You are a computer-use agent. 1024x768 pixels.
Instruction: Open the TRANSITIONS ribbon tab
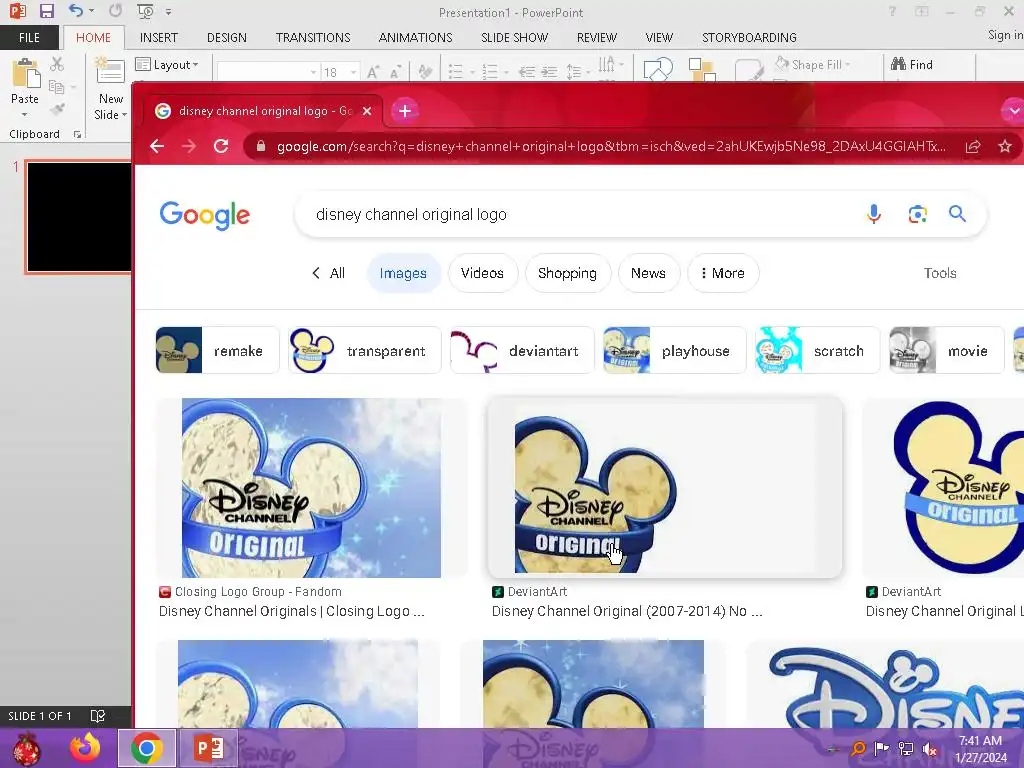[313, 37]
